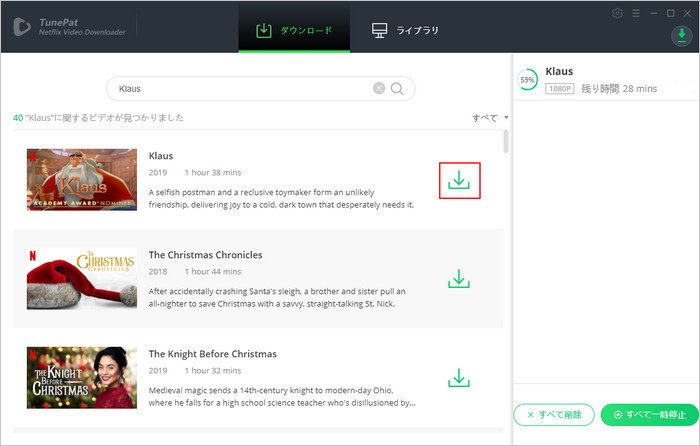Screen dimensions: 700x446
Task: Open The Christmas Chronicles thumbnail
Action: tap(82, 279)
